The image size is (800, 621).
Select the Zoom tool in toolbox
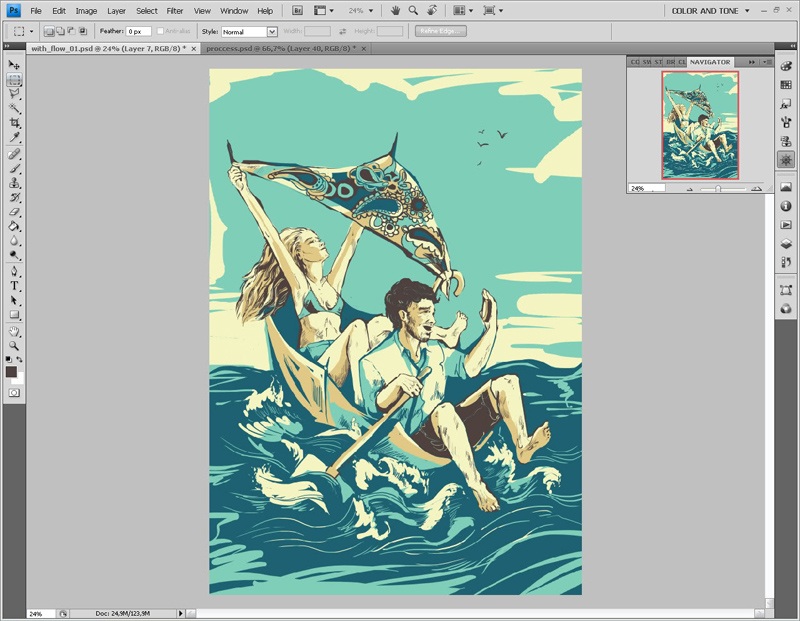pyautogui.click(x=14, y=345)
